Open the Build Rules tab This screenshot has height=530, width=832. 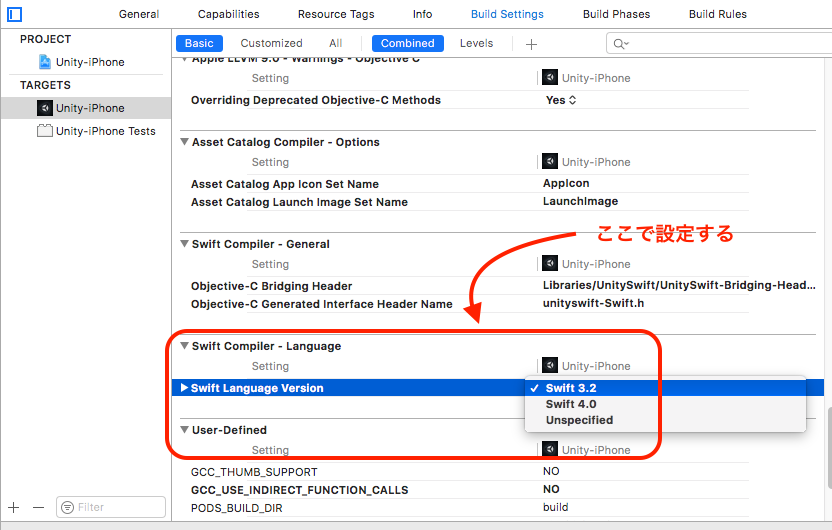pyautogui.click(x=718, y=14)
